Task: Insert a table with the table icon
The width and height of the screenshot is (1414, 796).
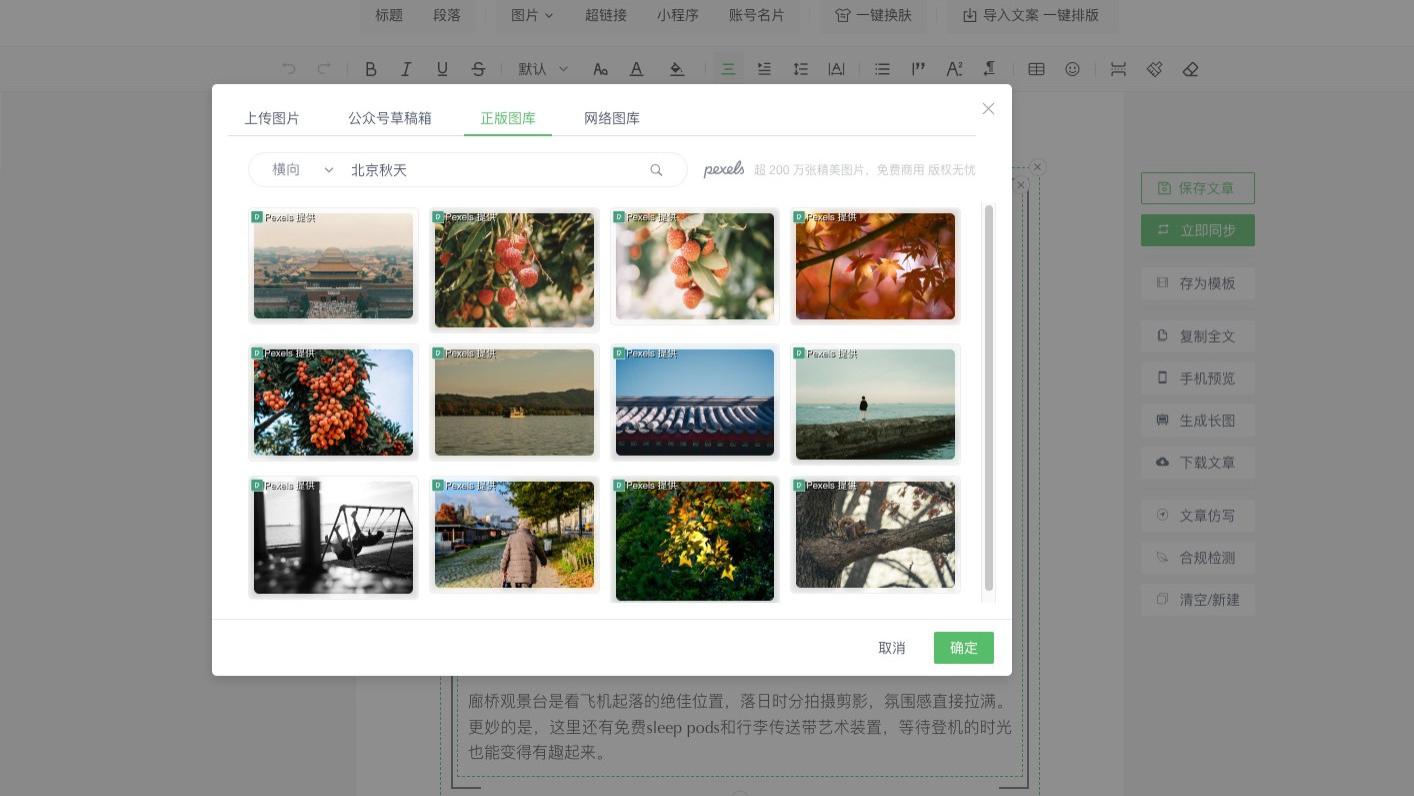Action: [1036, 69]
